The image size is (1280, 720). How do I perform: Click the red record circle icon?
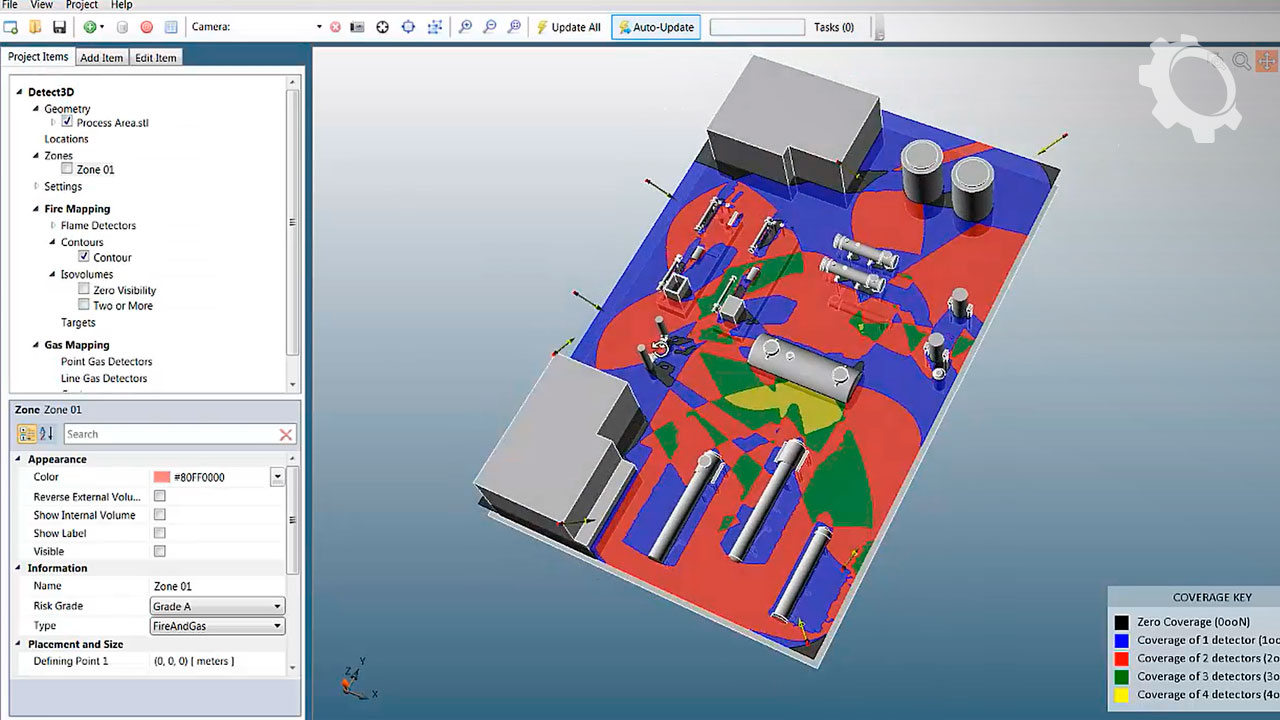point(146,27)
